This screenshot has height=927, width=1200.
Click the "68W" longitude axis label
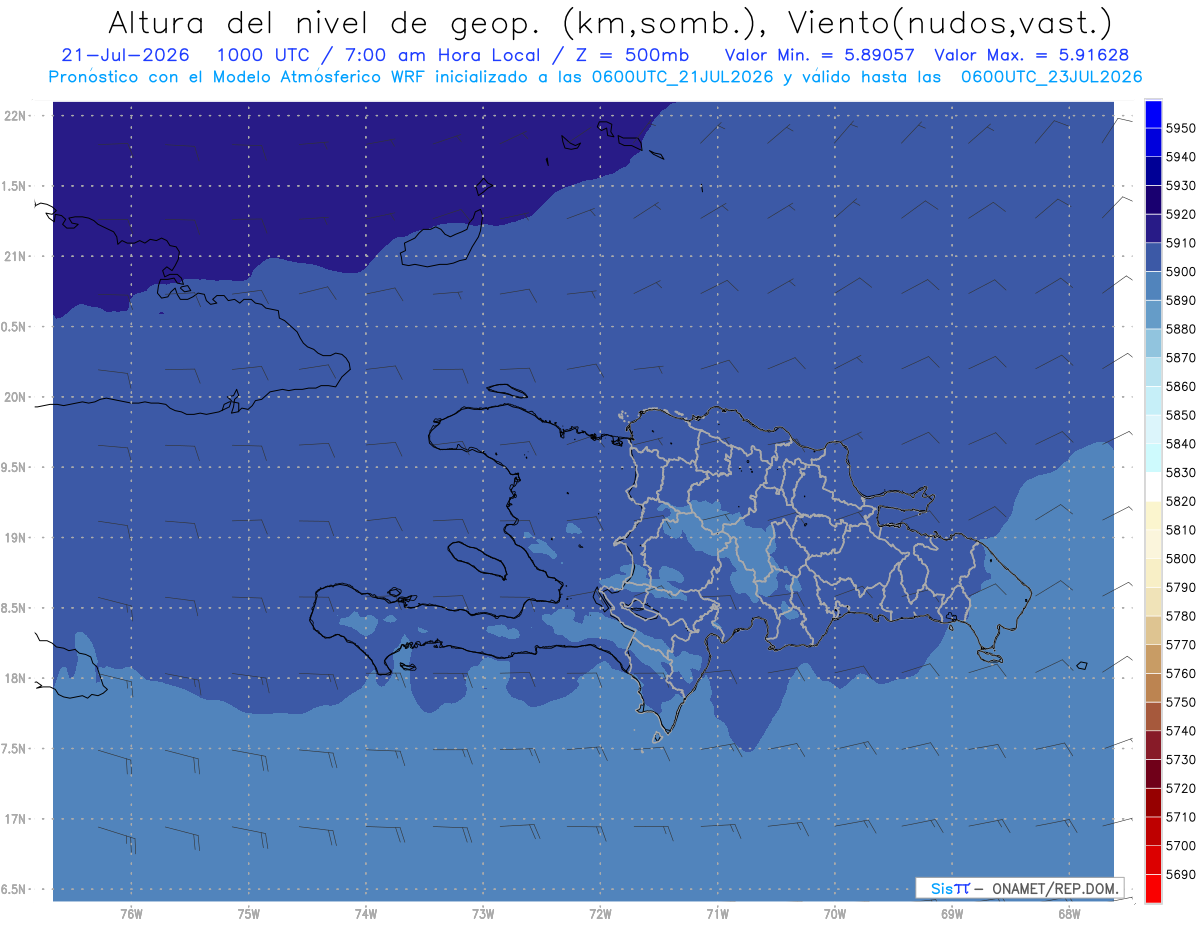pyautogui.click(x=1069, y=914)
